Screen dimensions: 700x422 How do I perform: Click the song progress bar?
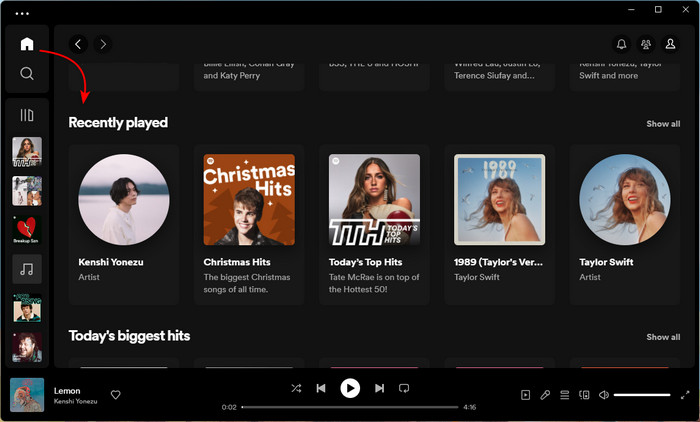pos(350,407)
